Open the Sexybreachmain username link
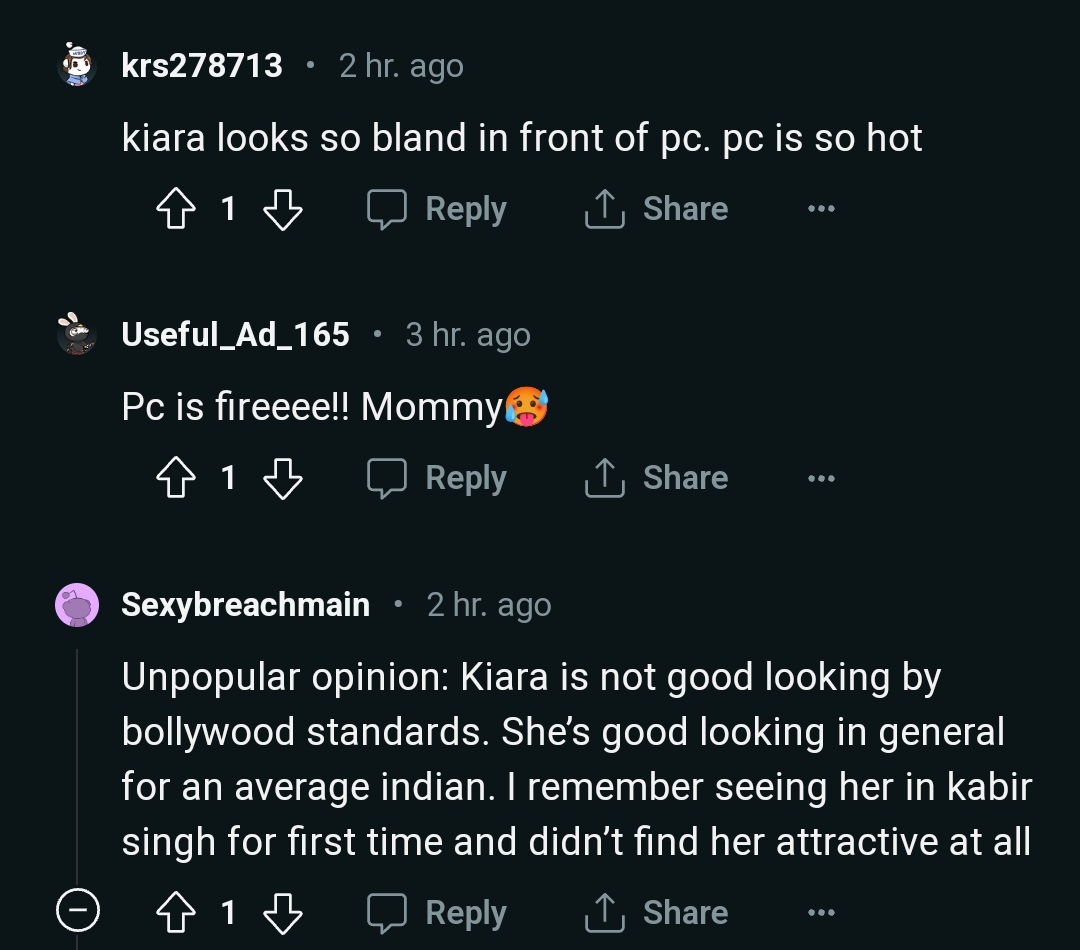Screen dimensions: 1080x950 pyautogui.click(x=245, y=605)
